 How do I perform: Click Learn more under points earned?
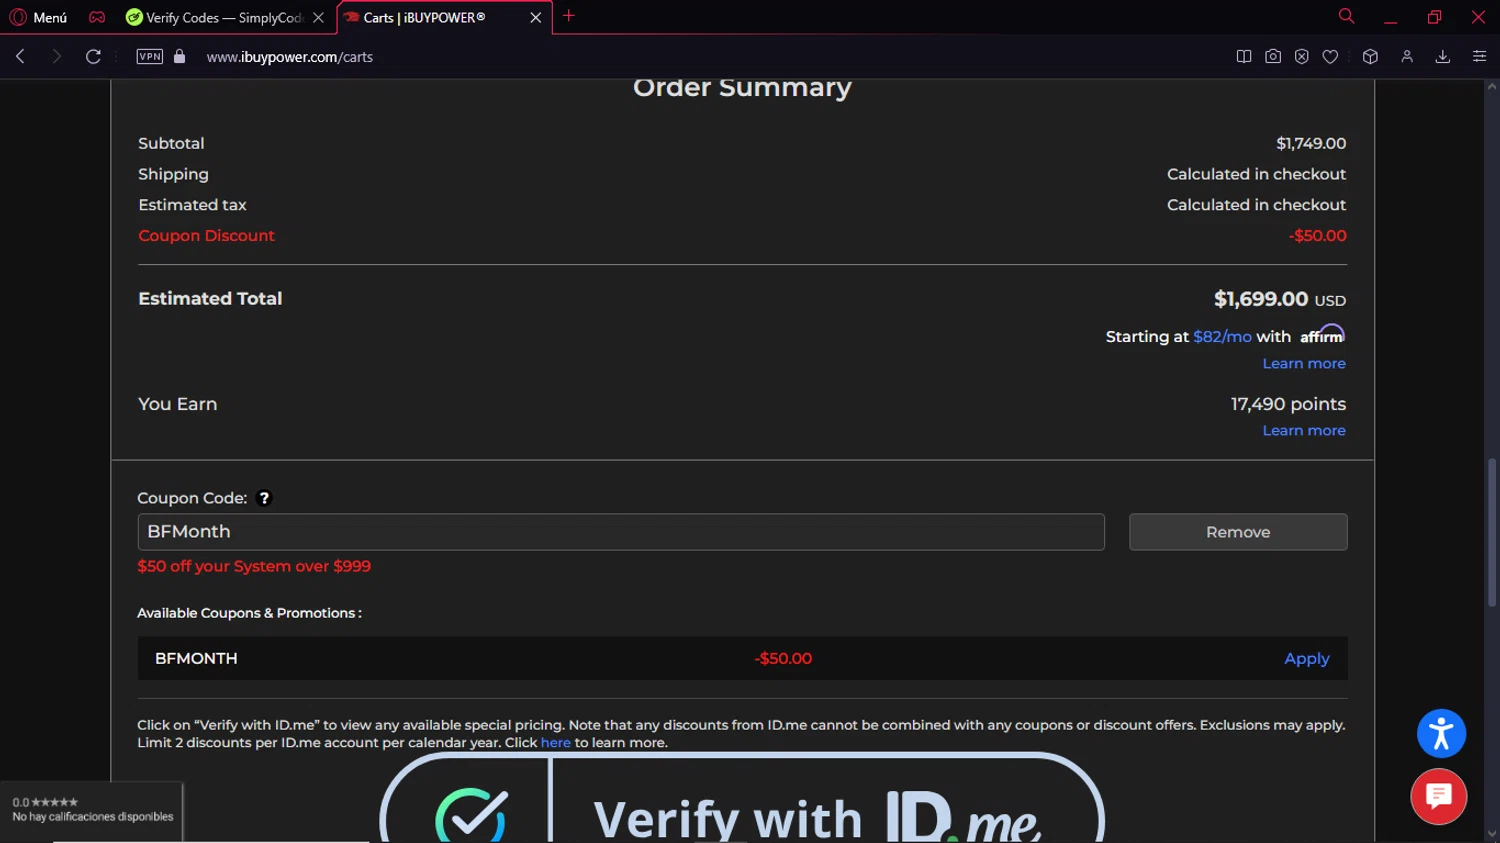[x=1303, y=431]
